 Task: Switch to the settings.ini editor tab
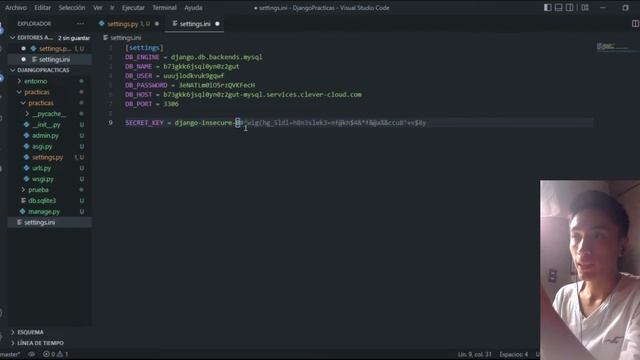click(x=195, y=24)
